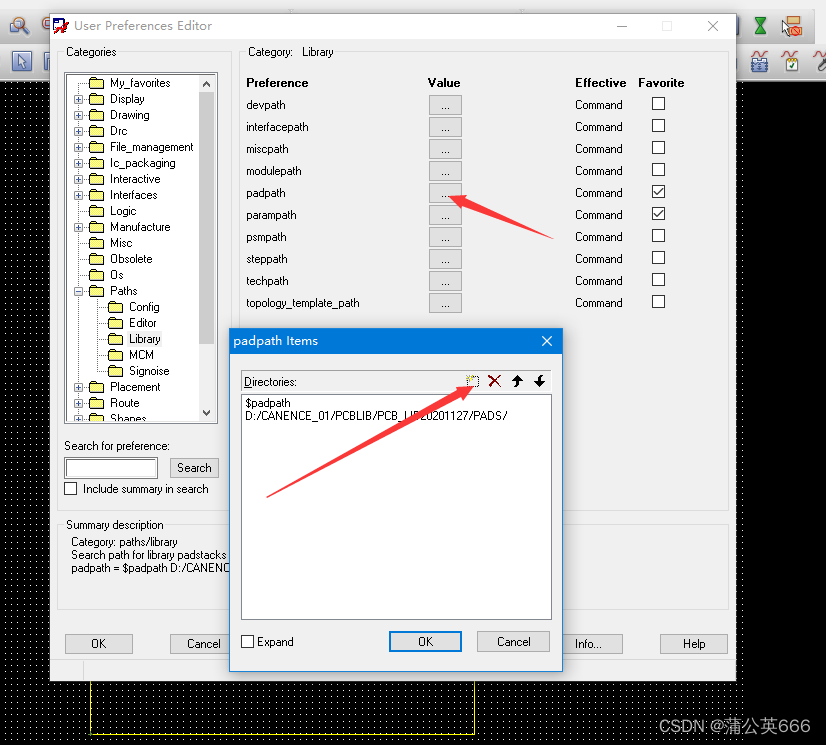826x745 pixels.
Task: Click the zoom magnifier icon in top toolbar
Action: click(19, 25)
